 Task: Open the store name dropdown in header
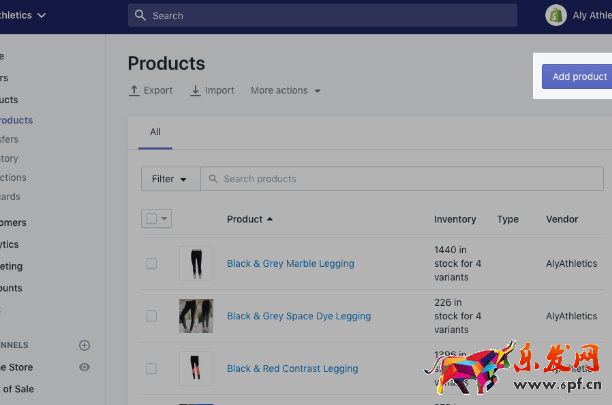(x=22, y=15)
